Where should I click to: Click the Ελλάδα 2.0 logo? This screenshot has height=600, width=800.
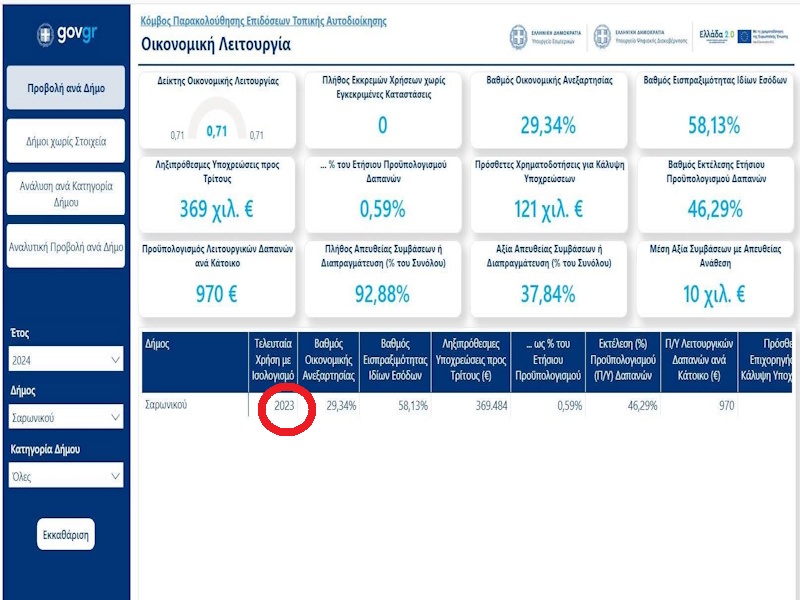(716, 36)
